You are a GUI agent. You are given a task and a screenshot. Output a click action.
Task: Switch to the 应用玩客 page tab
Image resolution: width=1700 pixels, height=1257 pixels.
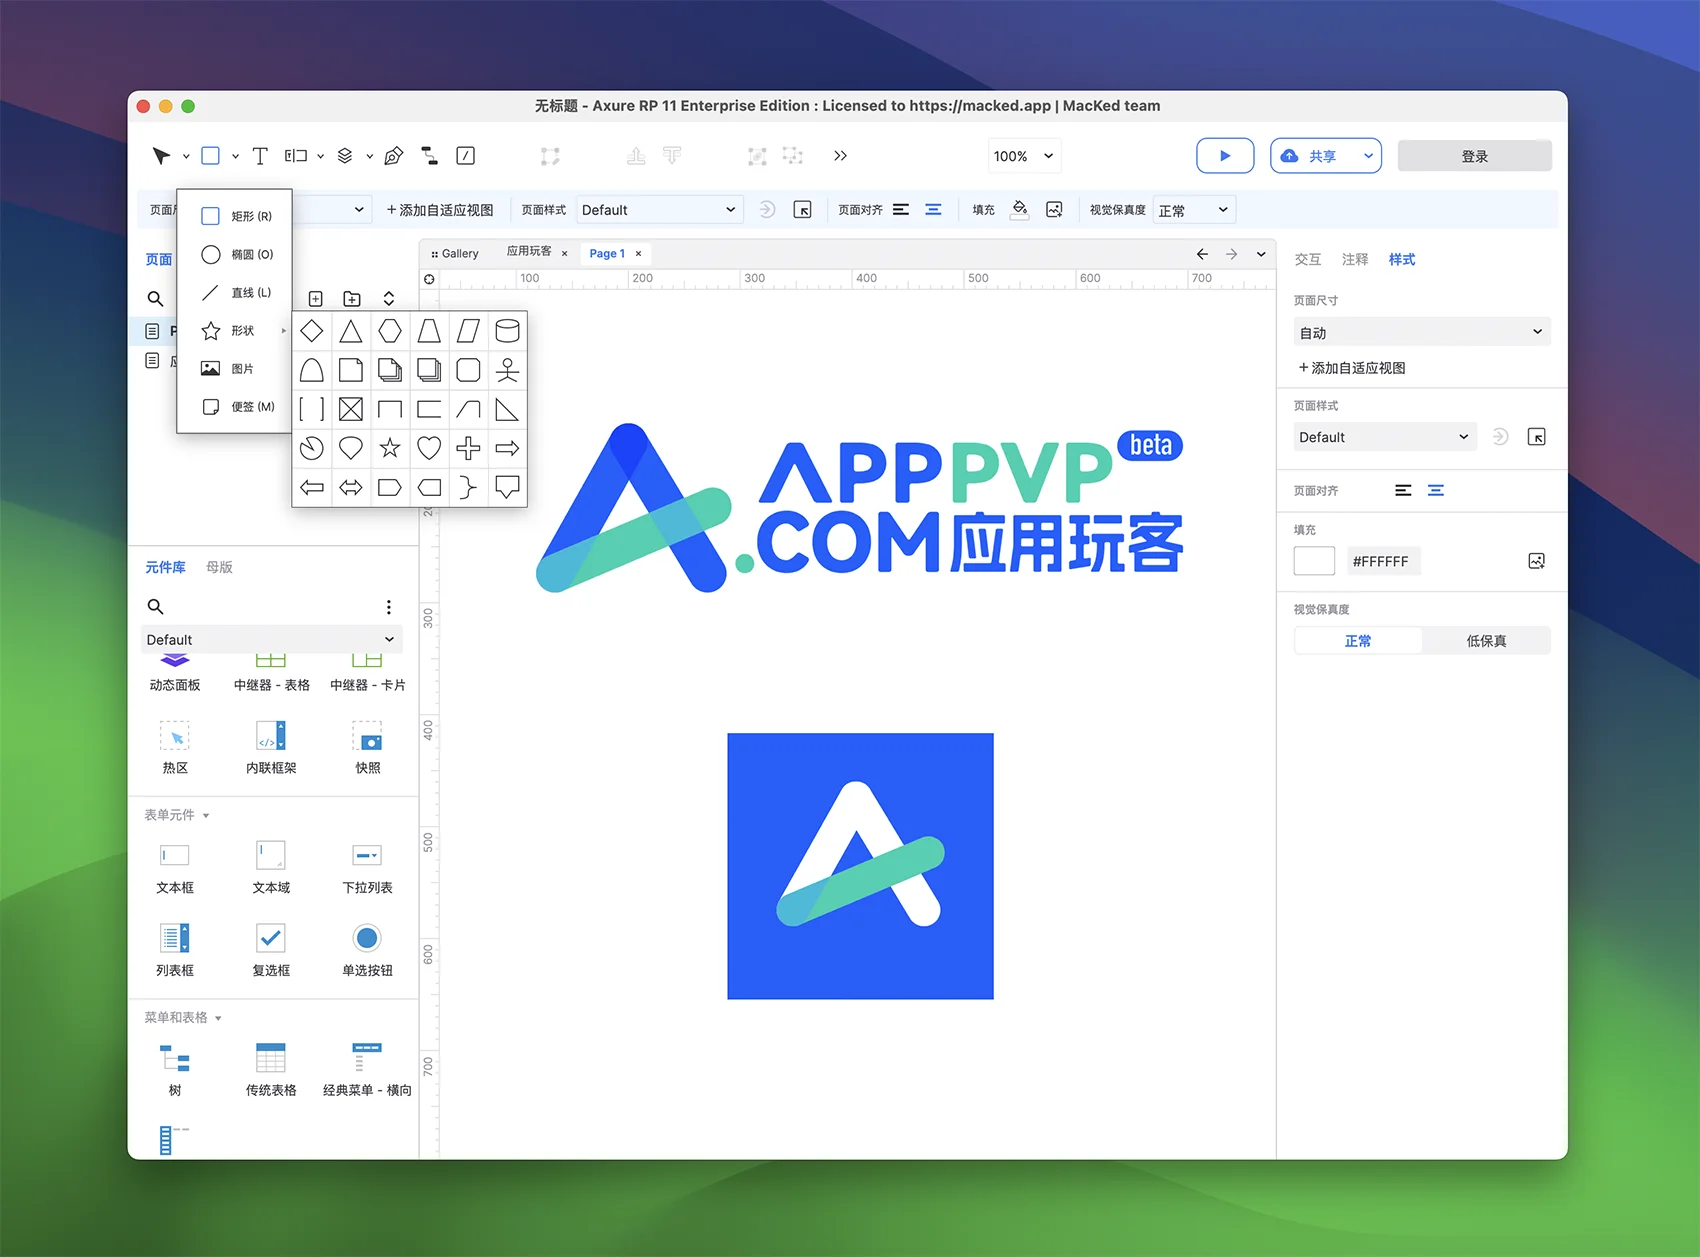tap(529, 252)
